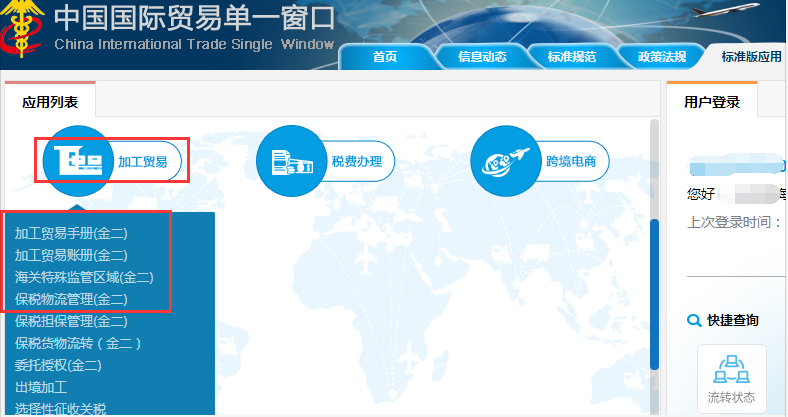
Task: Open the 政策法规 tab
Action: coord(662,57)
